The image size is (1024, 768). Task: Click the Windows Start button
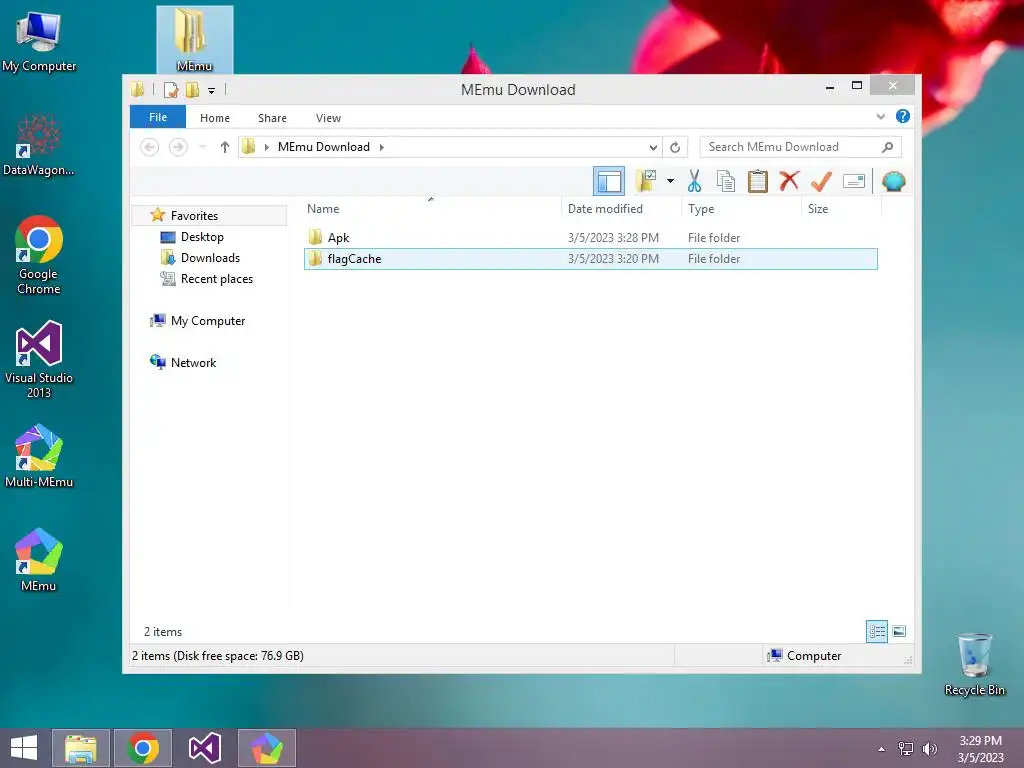24,748
